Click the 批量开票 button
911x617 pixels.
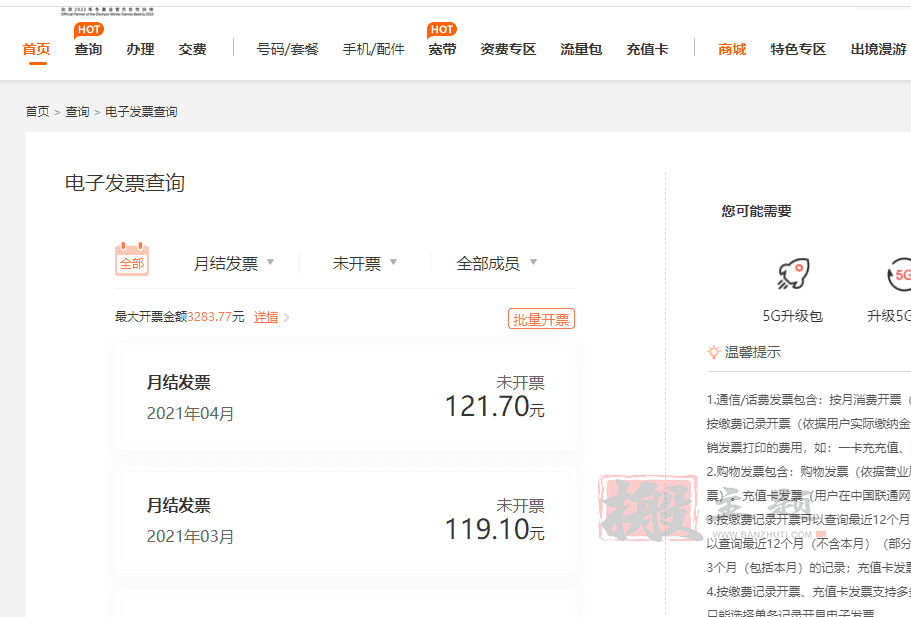point(541,319)
